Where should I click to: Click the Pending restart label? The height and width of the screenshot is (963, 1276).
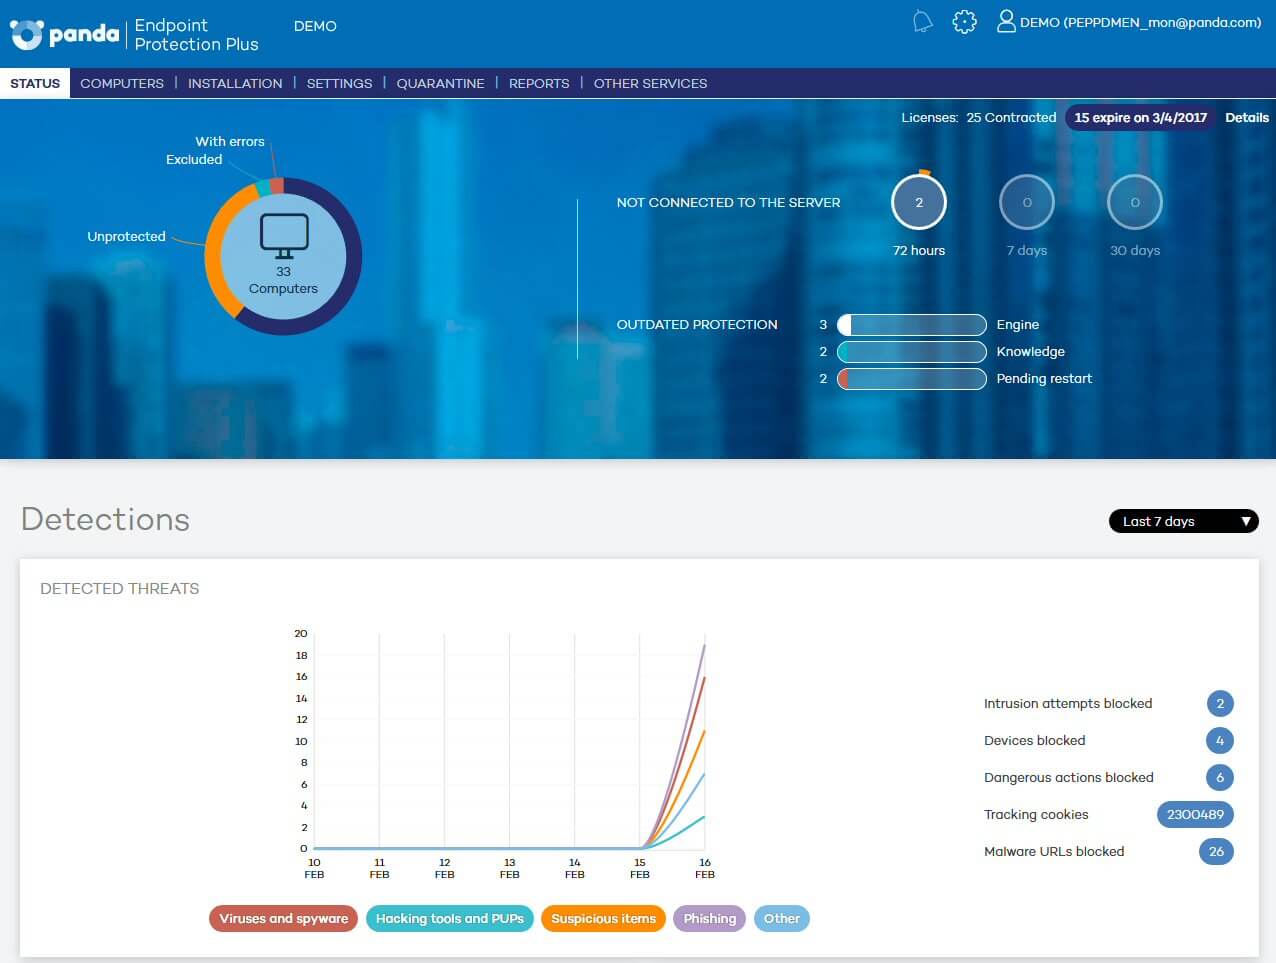1044,378
